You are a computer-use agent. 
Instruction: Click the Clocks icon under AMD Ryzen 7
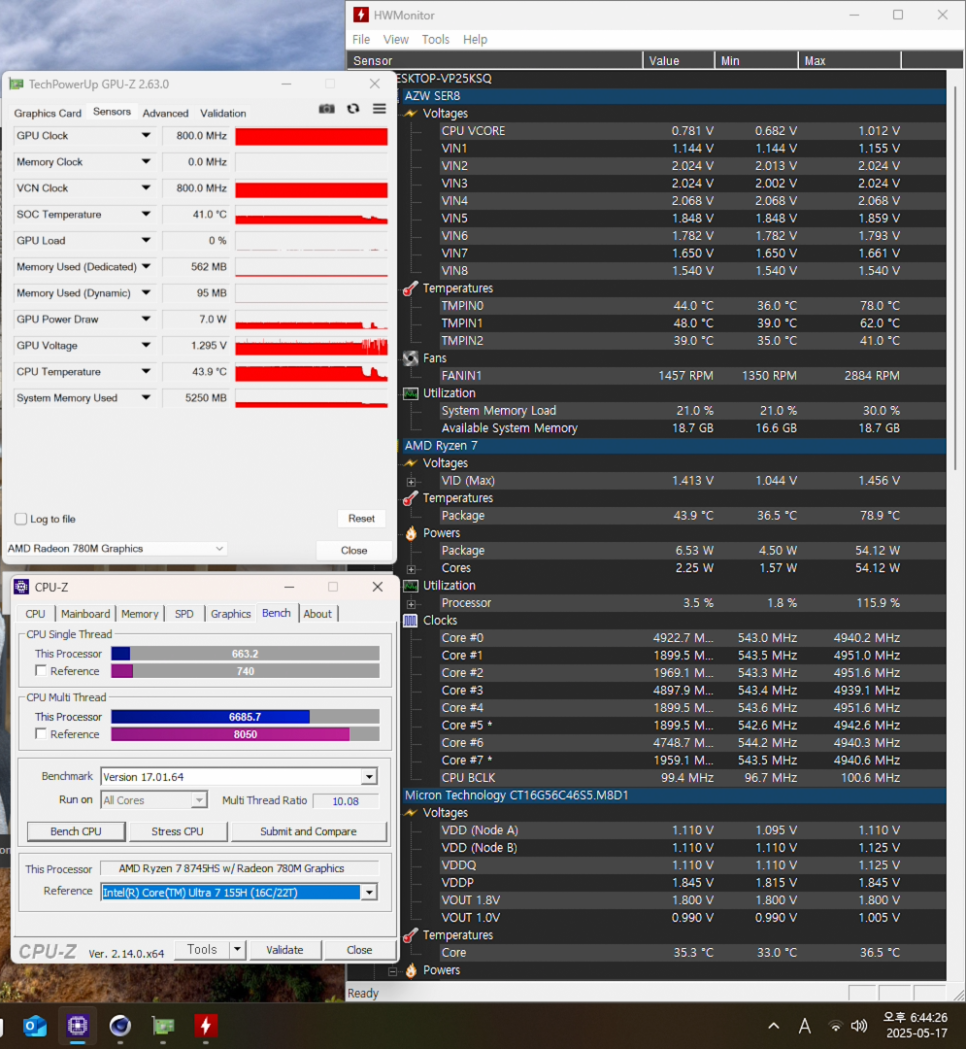pyautogui.click(x=411, y=621)
